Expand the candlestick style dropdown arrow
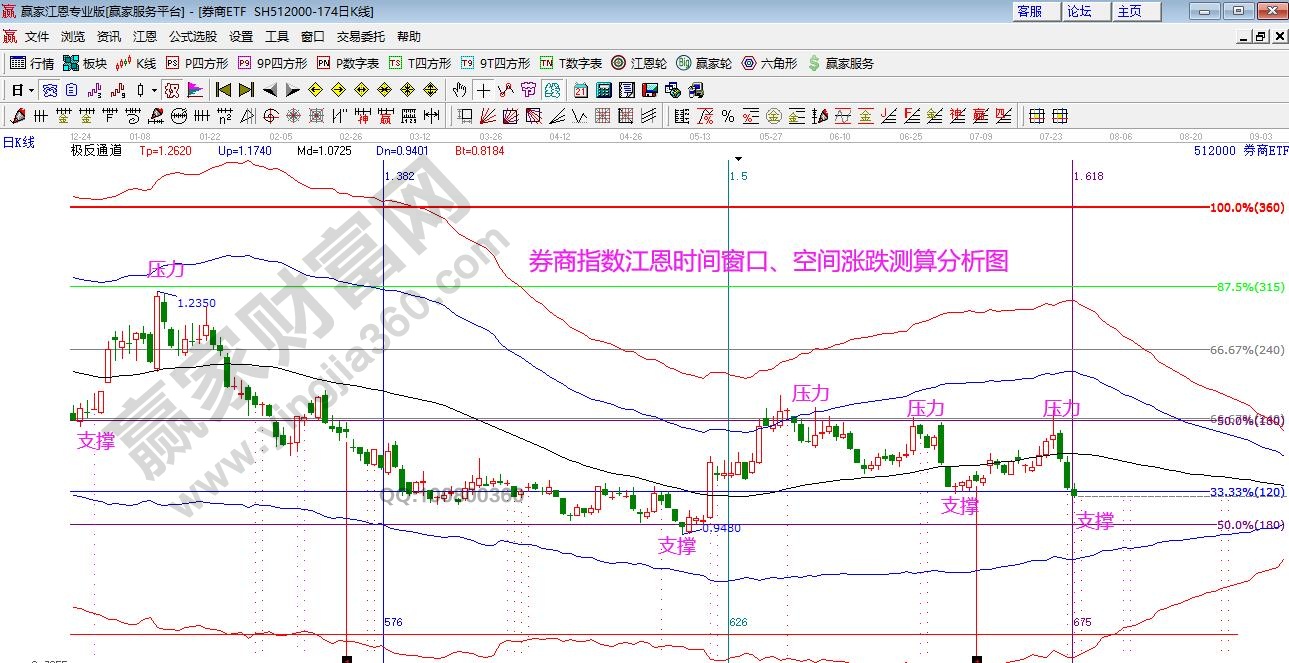 (x=154, y=90)
